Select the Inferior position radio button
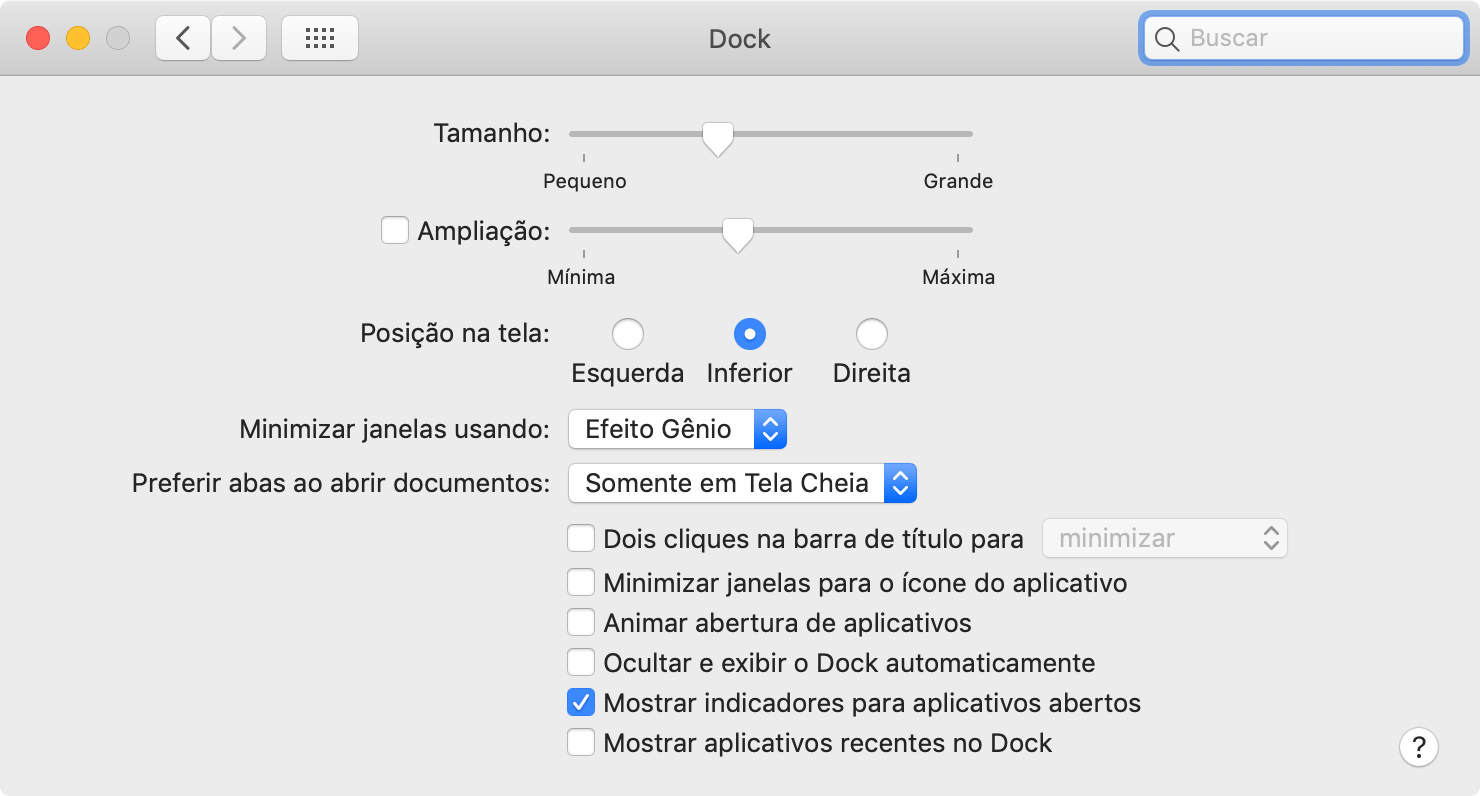The width and height of the screenshot is (1480, 796). 750,333
